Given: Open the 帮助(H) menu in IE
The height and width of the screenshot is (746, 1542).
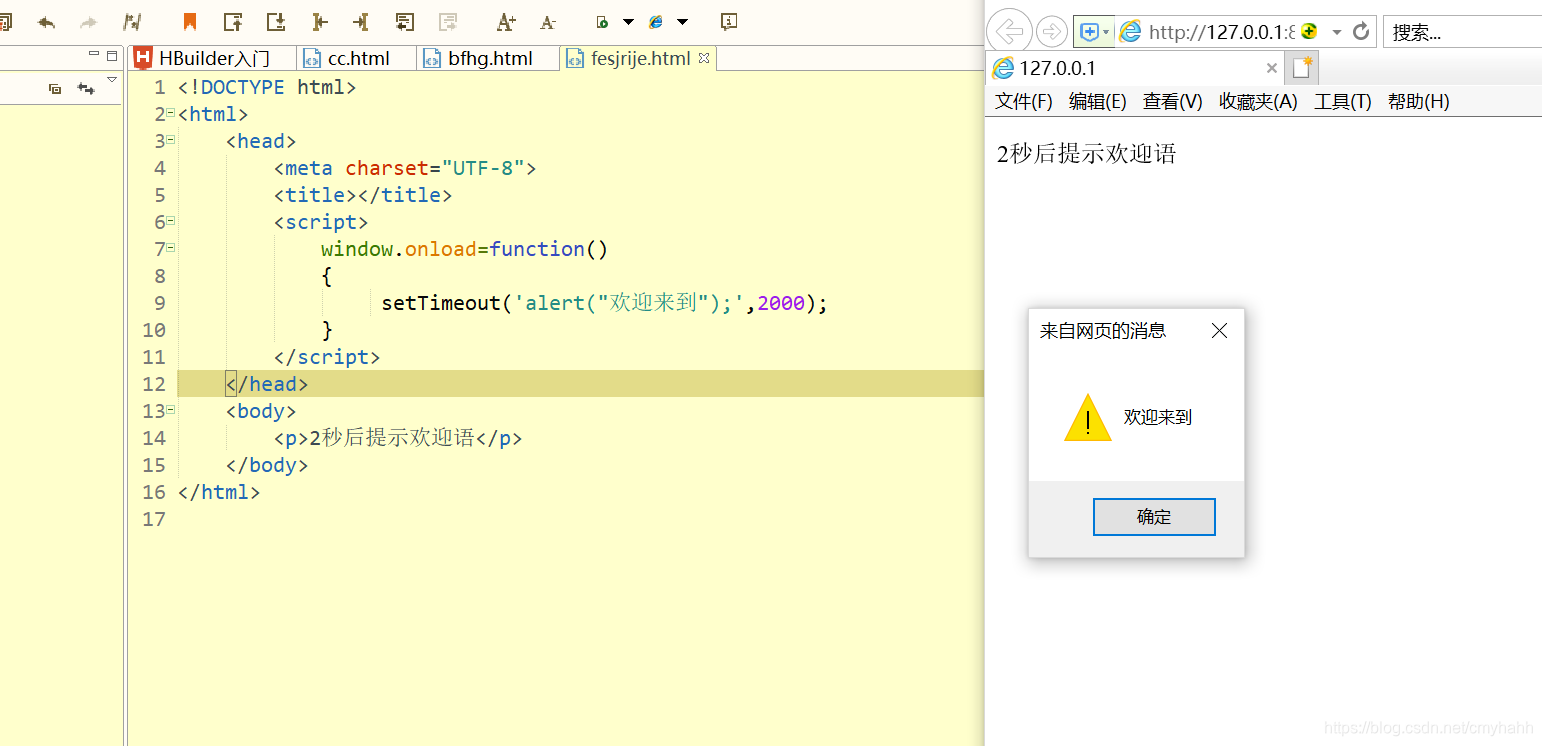Looking at the screenshot, I should point(1418,101).
